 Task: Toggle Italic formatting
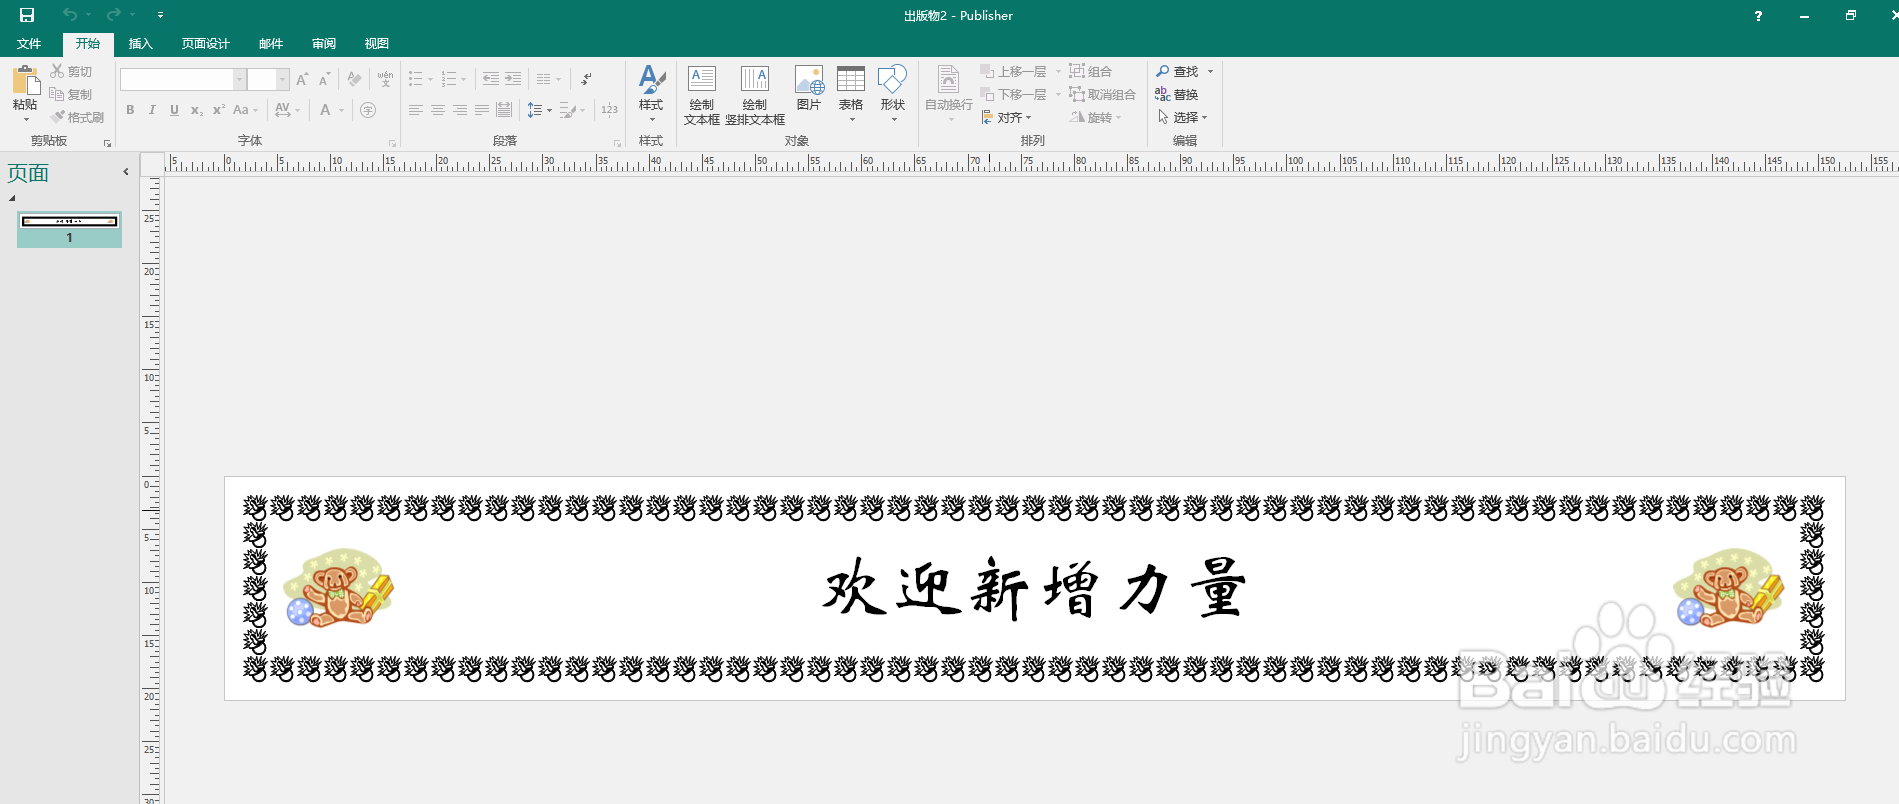pos(152,110)
